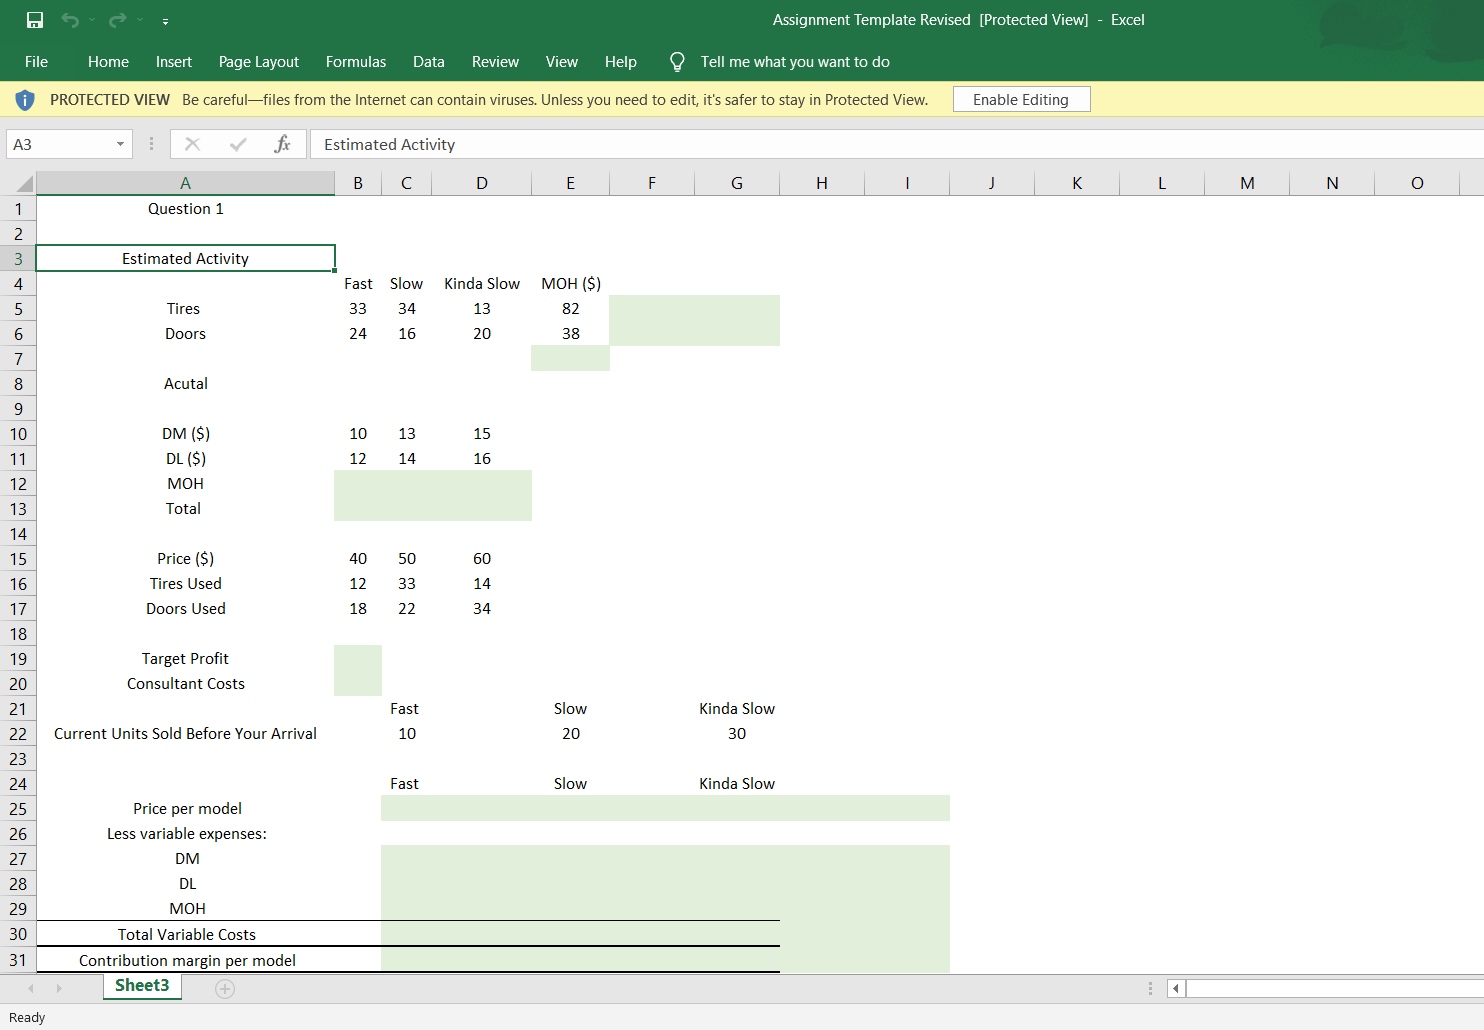This screenshot has height=1030, width=1484.
Task: Click the Tires Used label cell
Action: pyautogui.click(x=186, y=584)
